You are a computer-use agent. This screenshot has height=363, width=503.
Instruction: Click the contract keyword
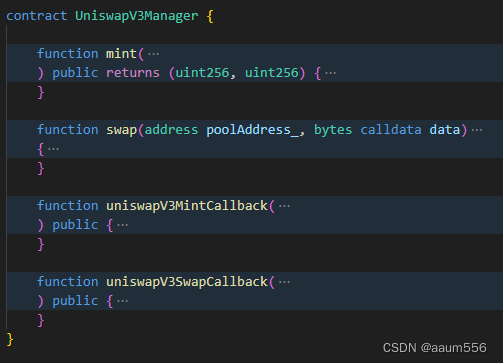coord(37,16)
